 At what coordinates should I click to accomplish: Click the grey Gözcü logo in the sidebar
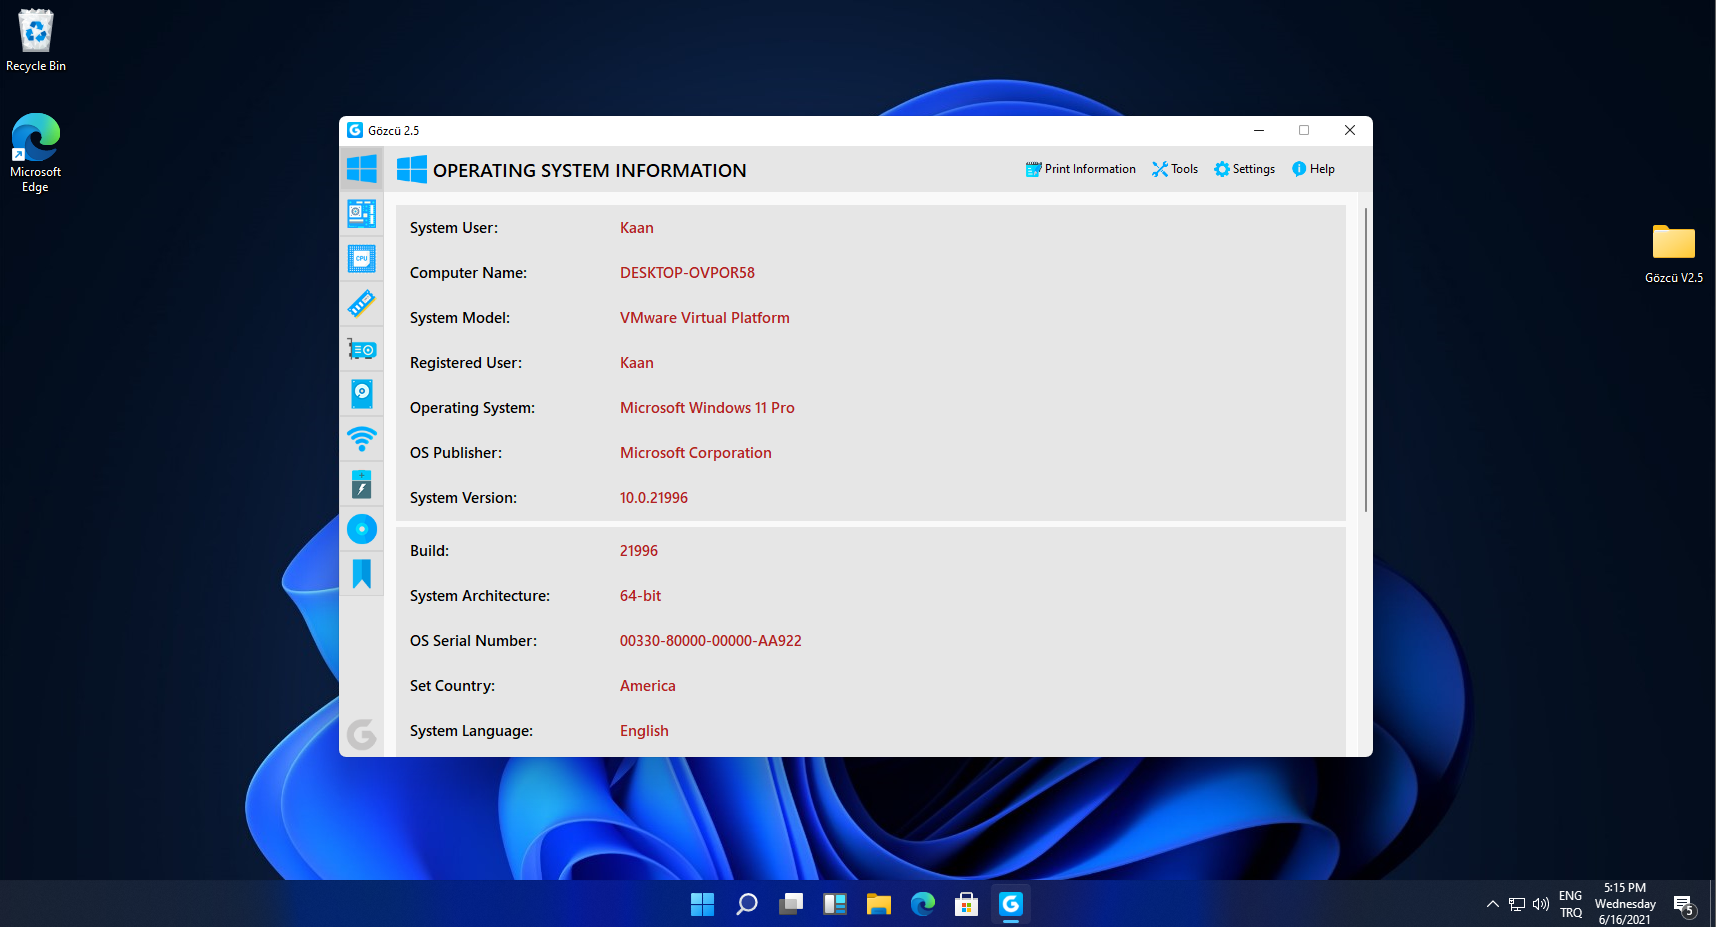click(x=361, y=734)
